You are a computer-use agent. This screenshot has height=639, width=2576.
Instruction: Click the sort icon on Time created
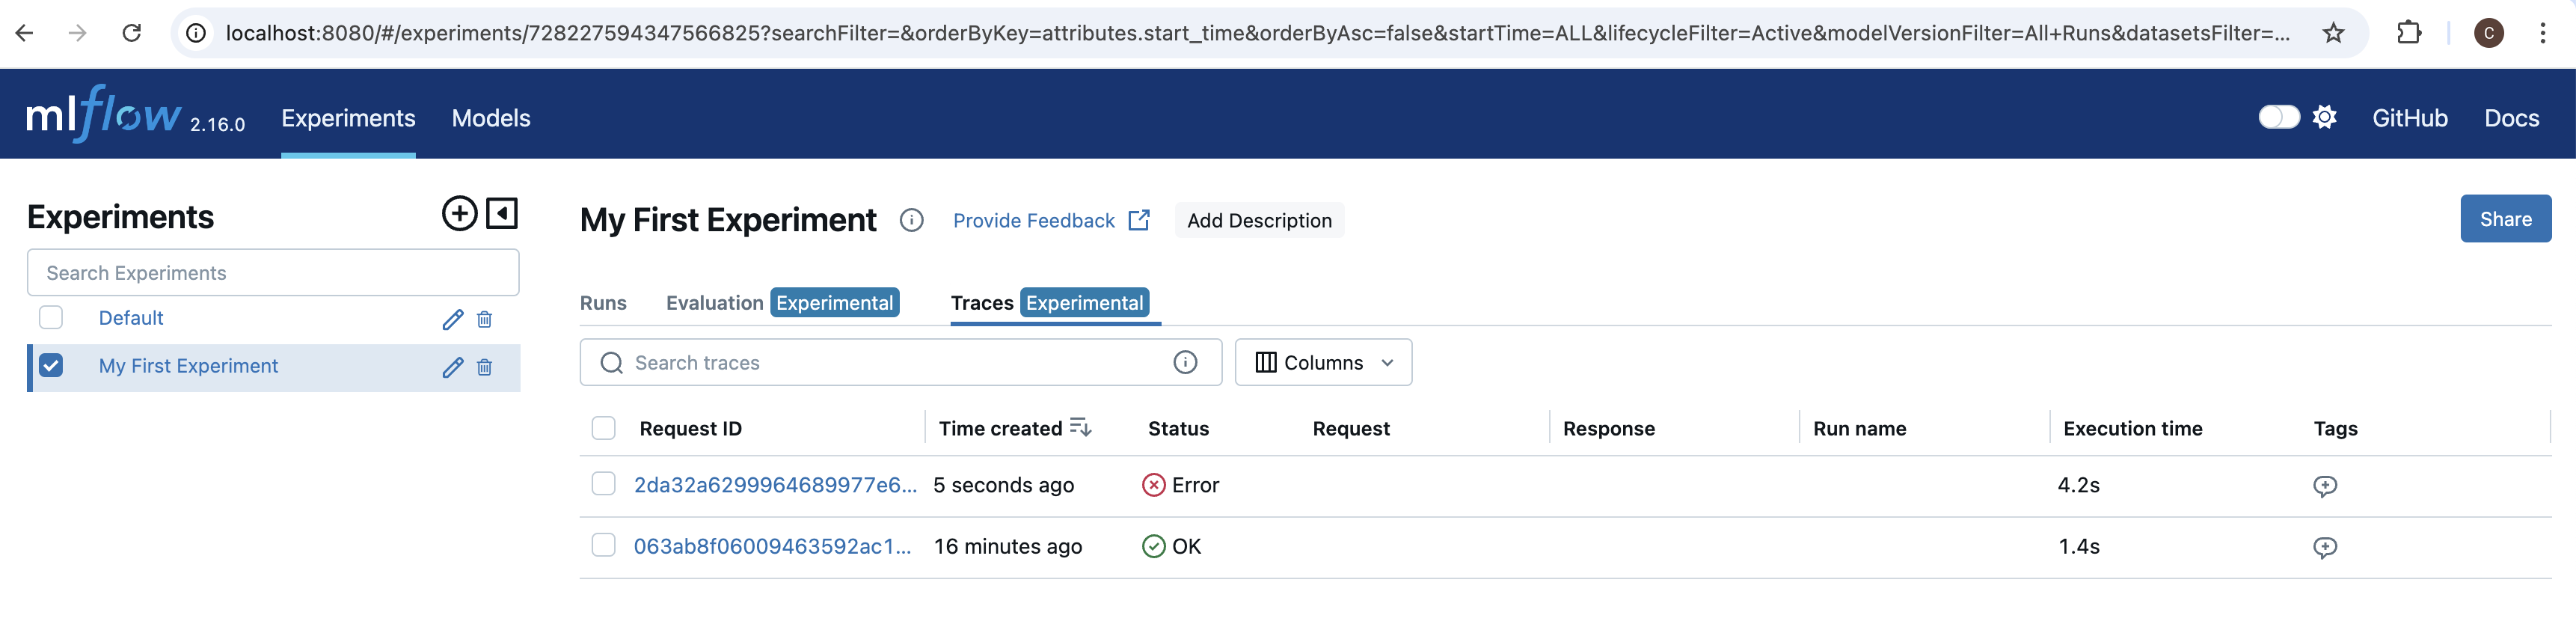pos(1080,428)
